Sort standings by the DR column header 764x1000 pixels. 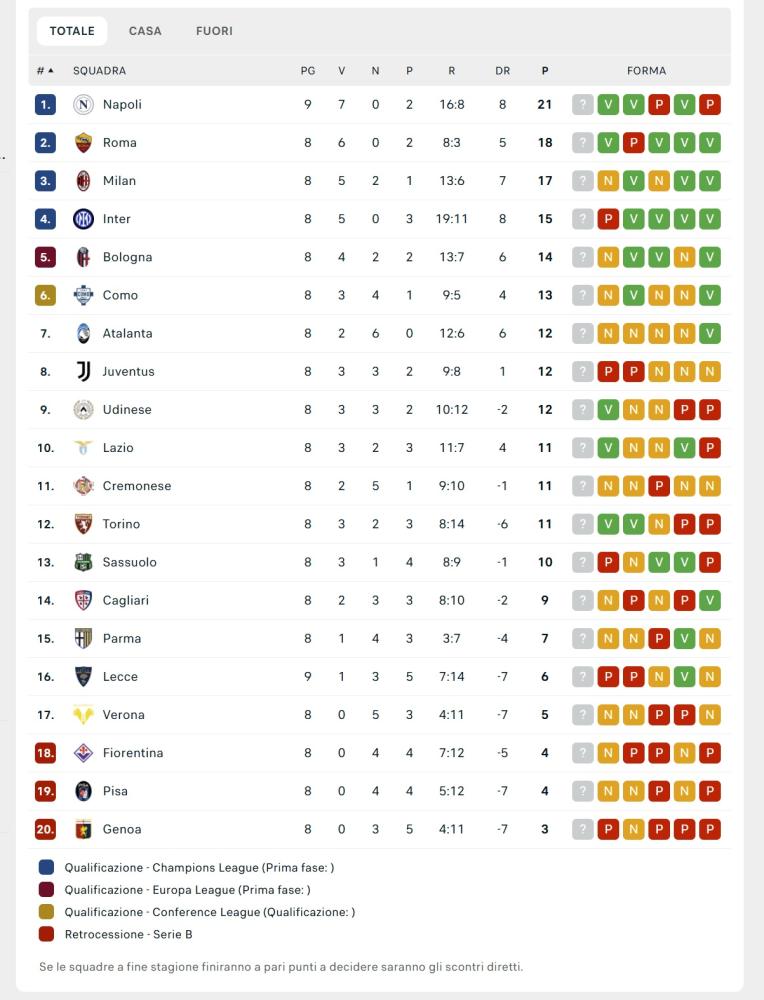(x=502, y=71)
